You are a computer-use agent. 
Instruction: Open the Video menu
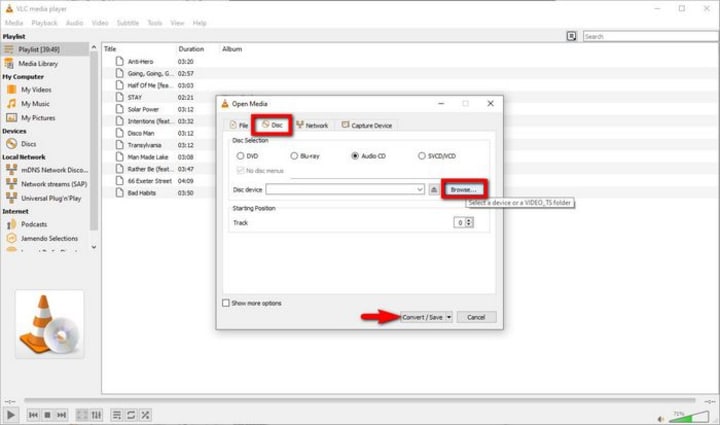(x=100, y=22)
